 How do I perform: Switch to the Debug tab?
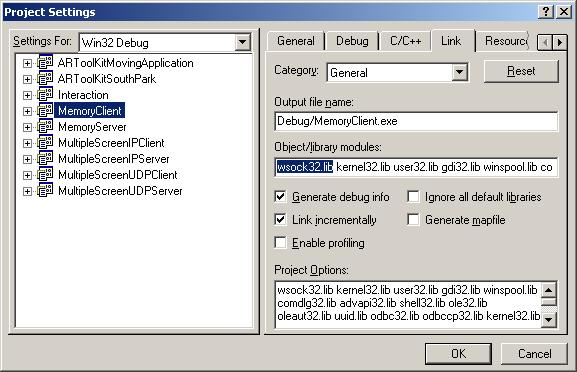click(x=352, y=41)
